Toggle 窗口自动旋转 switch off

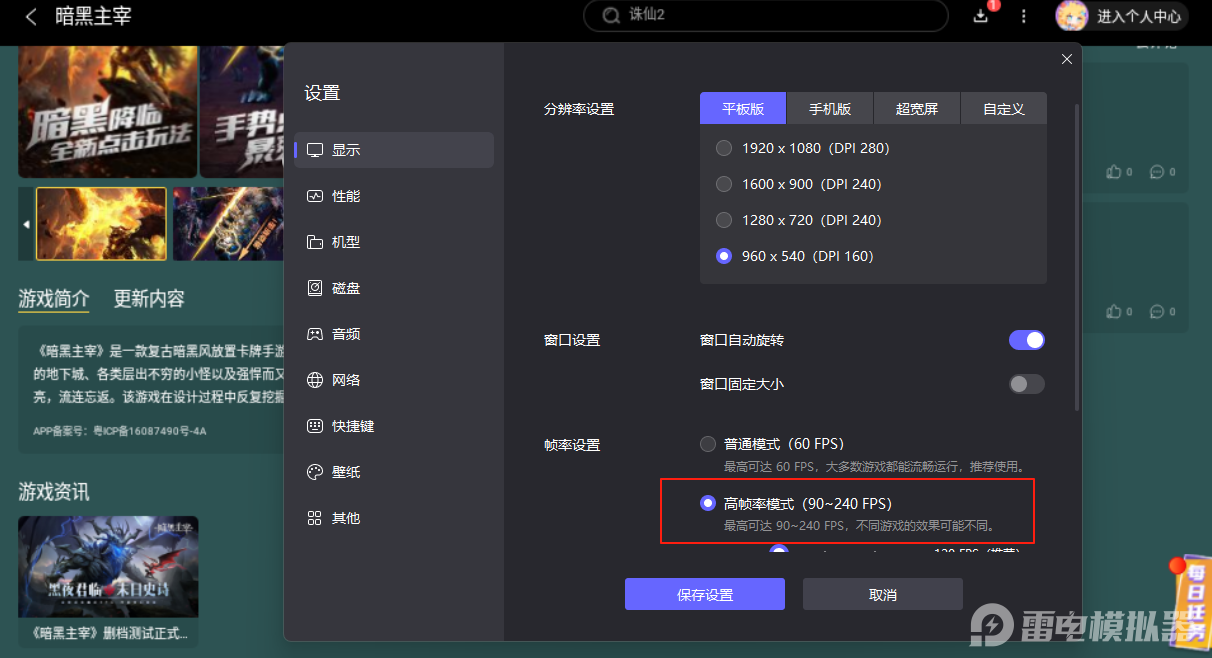(1027, 340)
